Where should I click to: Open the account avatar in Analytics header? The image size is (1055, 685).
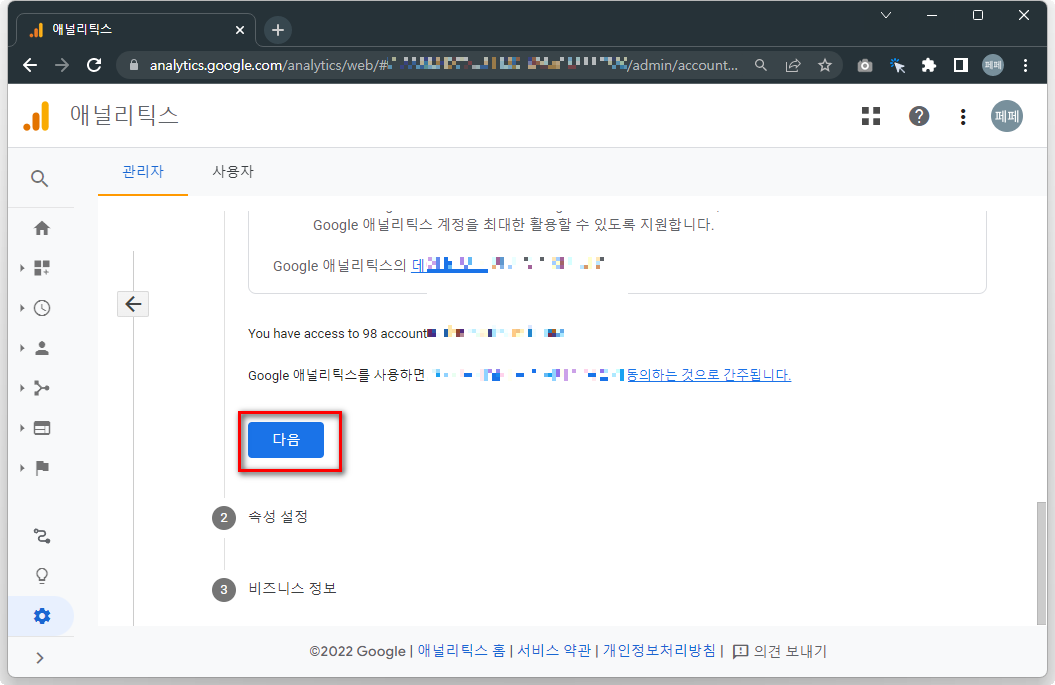[1007, 116]
